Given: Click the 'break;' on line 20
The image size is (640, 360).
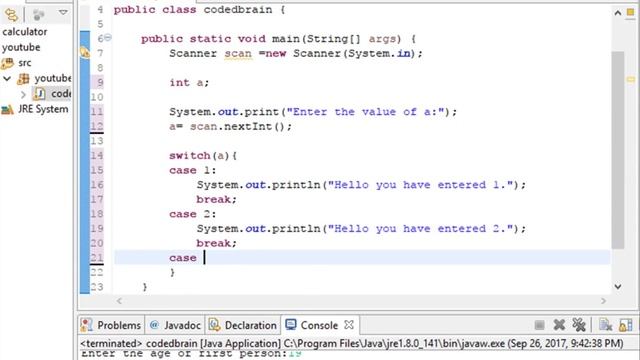Looking at the screenshot, I should point(216,243).
